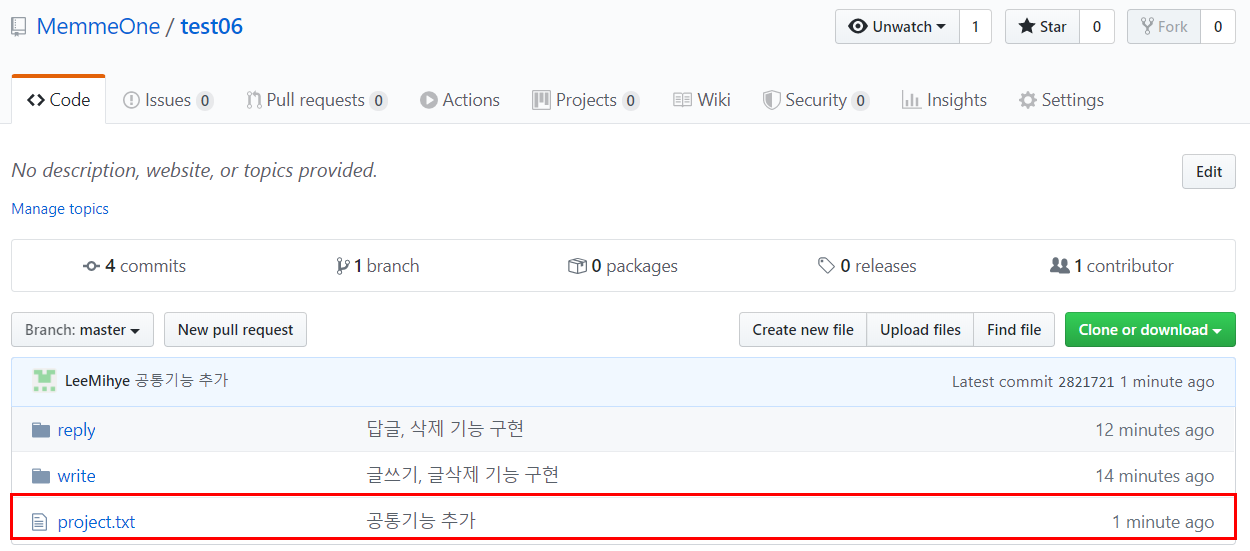The width and height of the screenshot is (1250, 551).
Task: Open the write folder
Action: [x=76, y=476]
